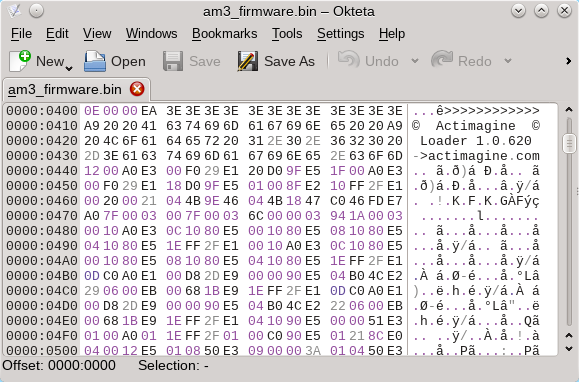Viewport: 579px width, 382px height.
Task: Open a file with the Open icon
Action: pyautogui.click(x=95, y=61)
